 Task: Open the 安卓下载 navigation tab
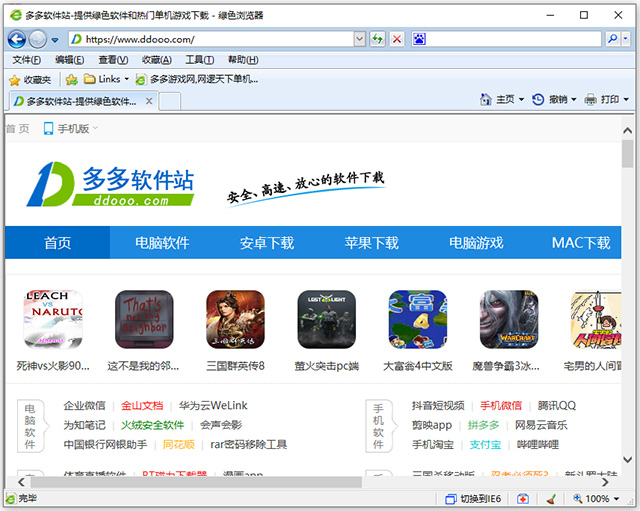click(x=267, y=242)
